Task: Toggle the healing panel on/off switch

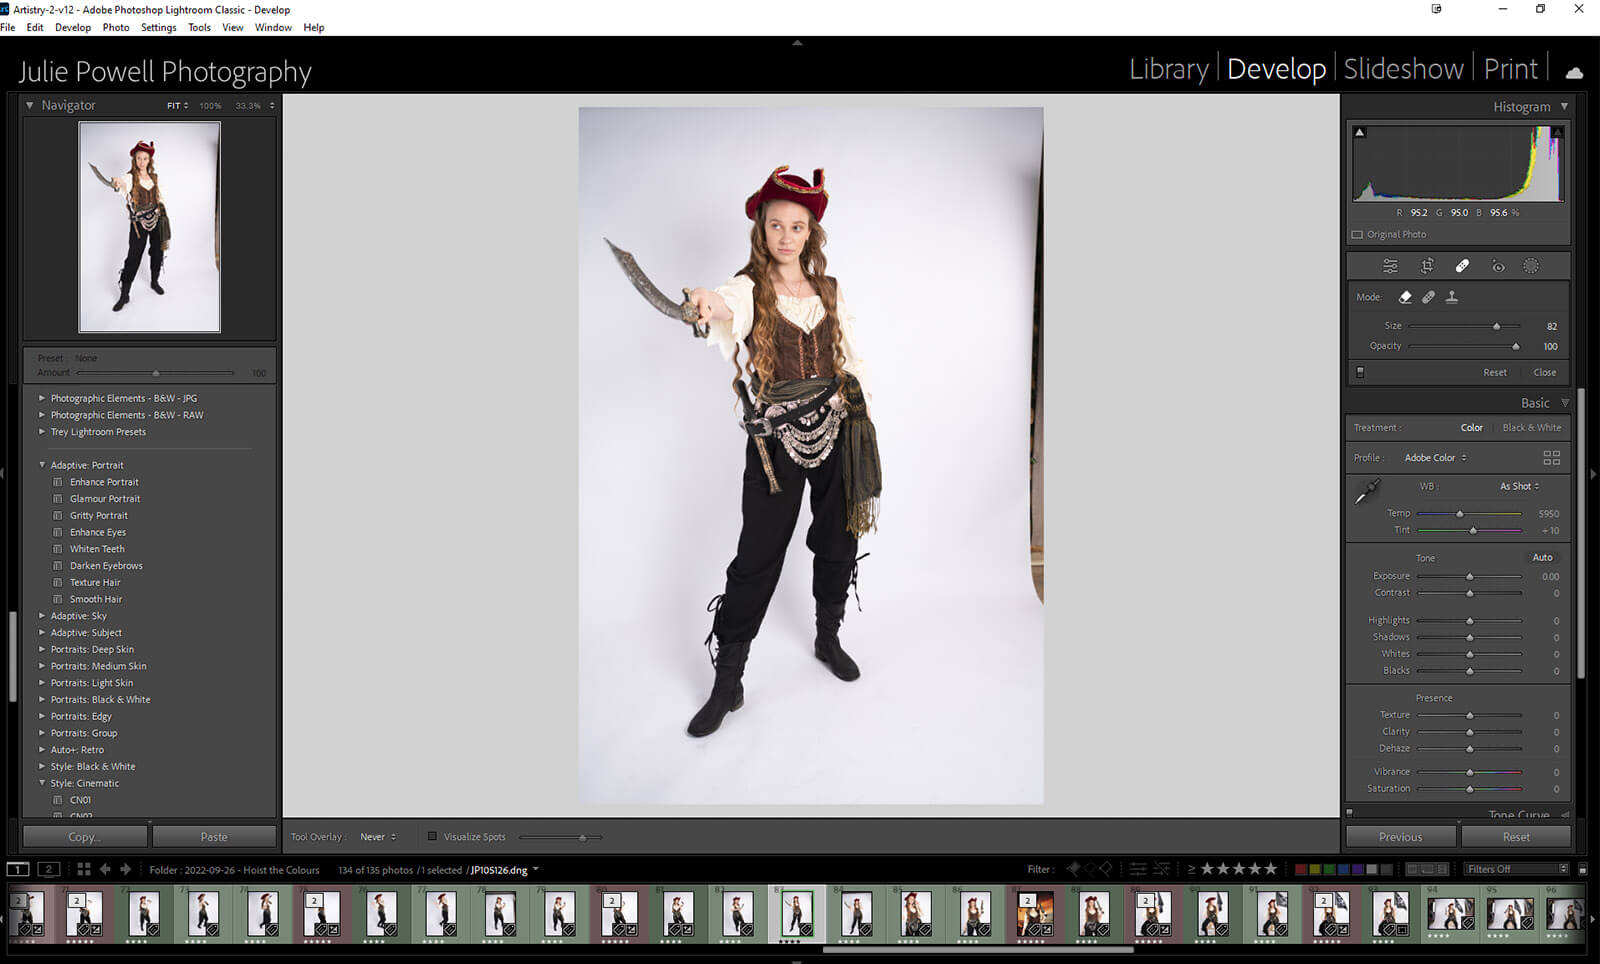Action: point(1360,372)
